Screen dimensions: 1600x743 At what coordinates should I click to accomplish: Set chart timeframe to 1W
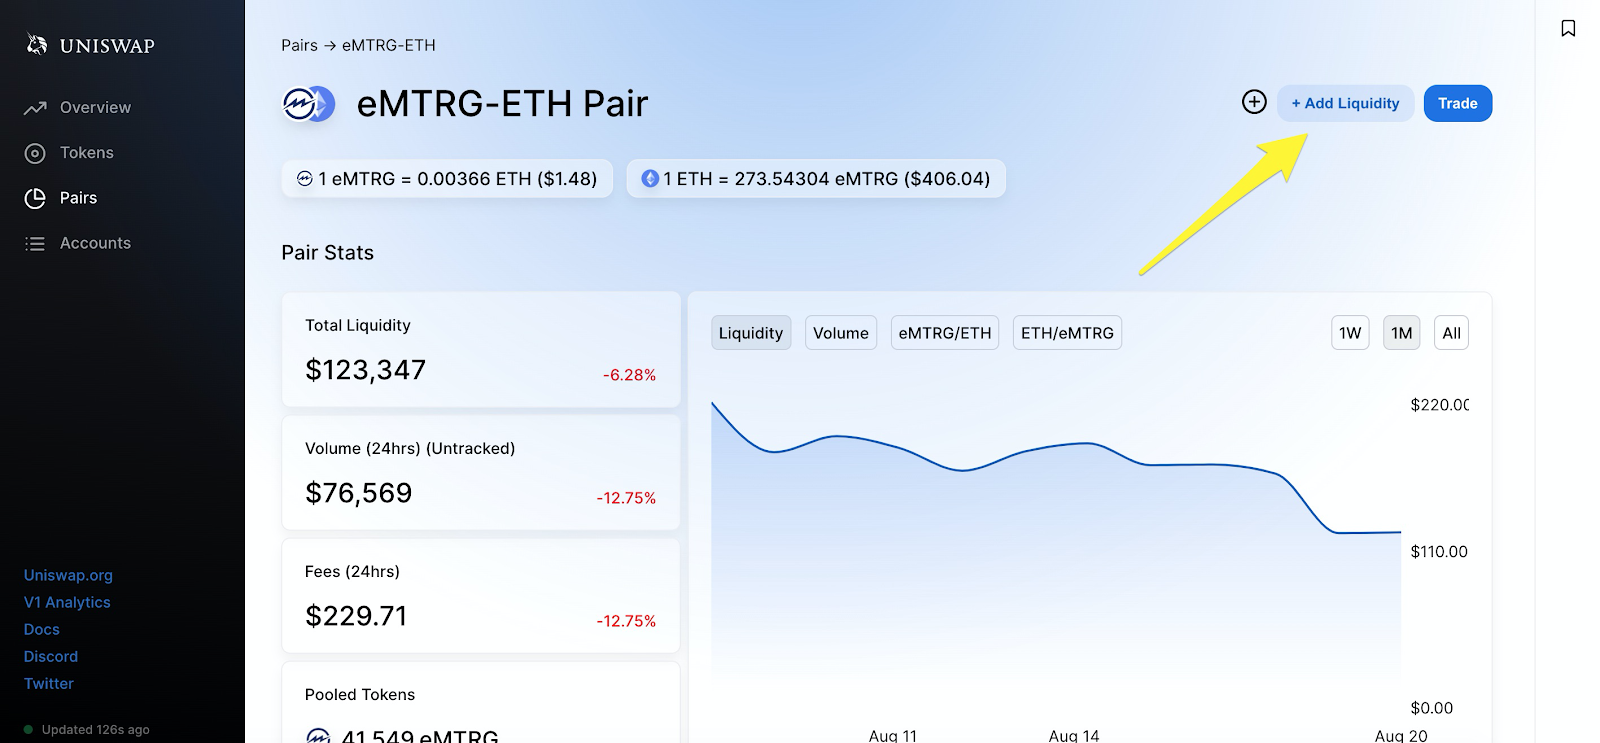pyautogui.click(x=1350, y=333)
